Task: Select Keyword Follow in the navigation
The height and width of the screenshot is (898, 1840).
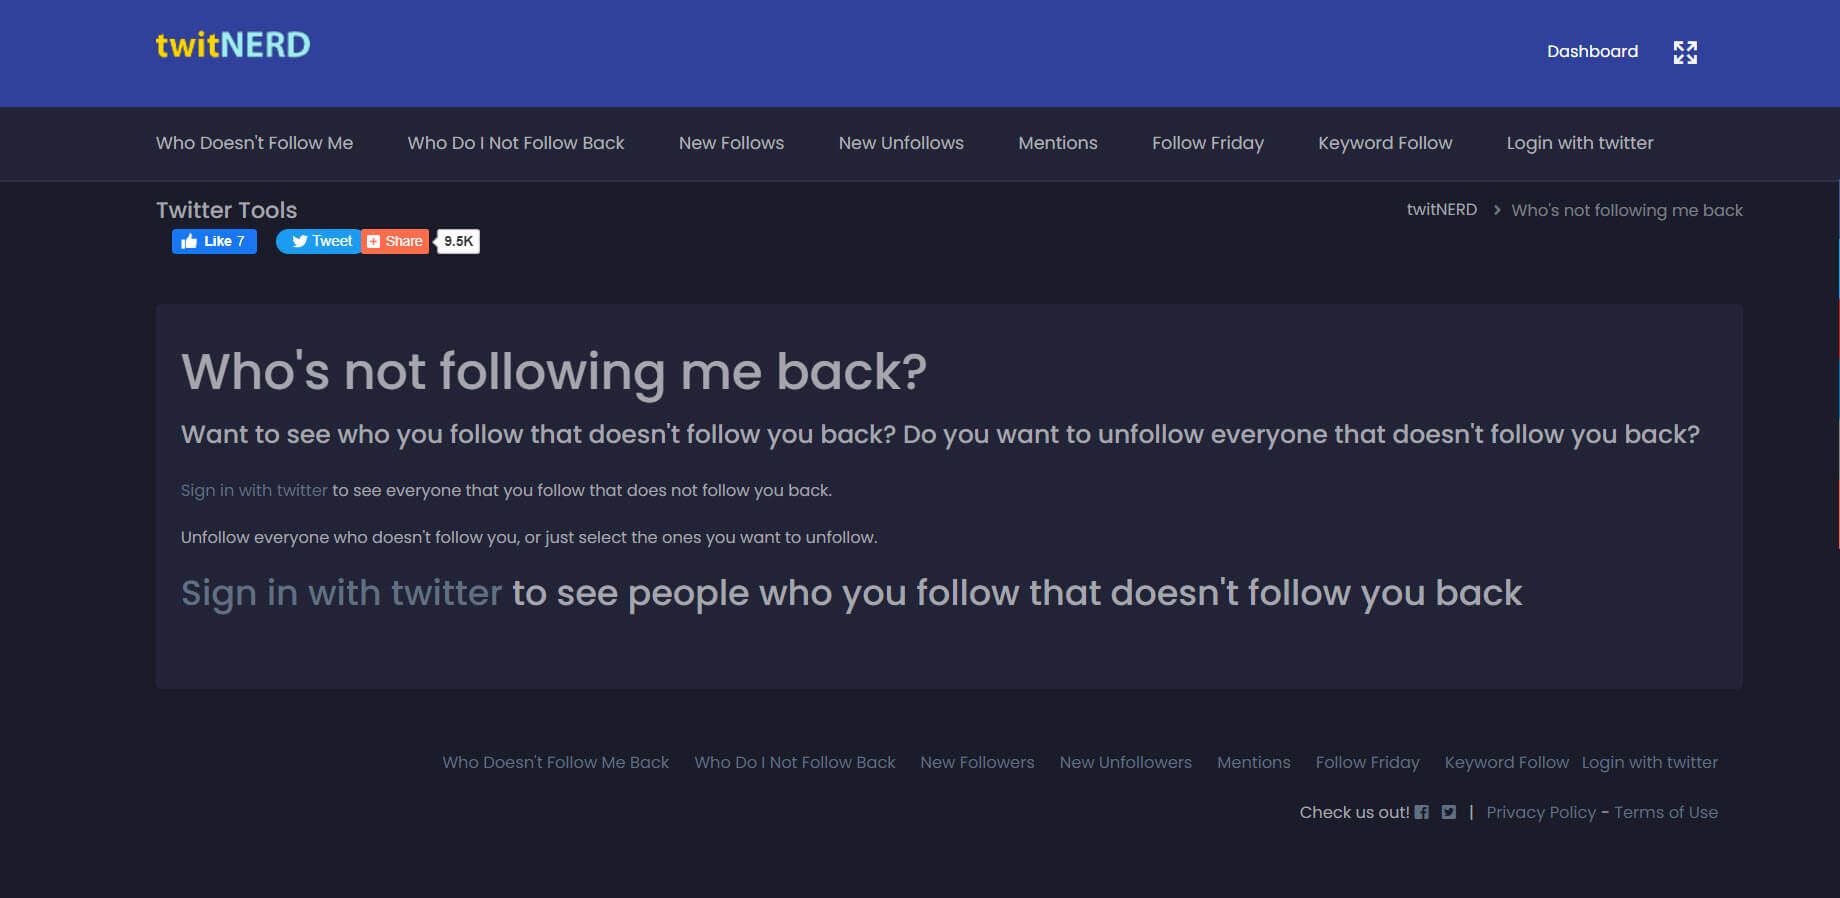Action: tap(1384, 143)
